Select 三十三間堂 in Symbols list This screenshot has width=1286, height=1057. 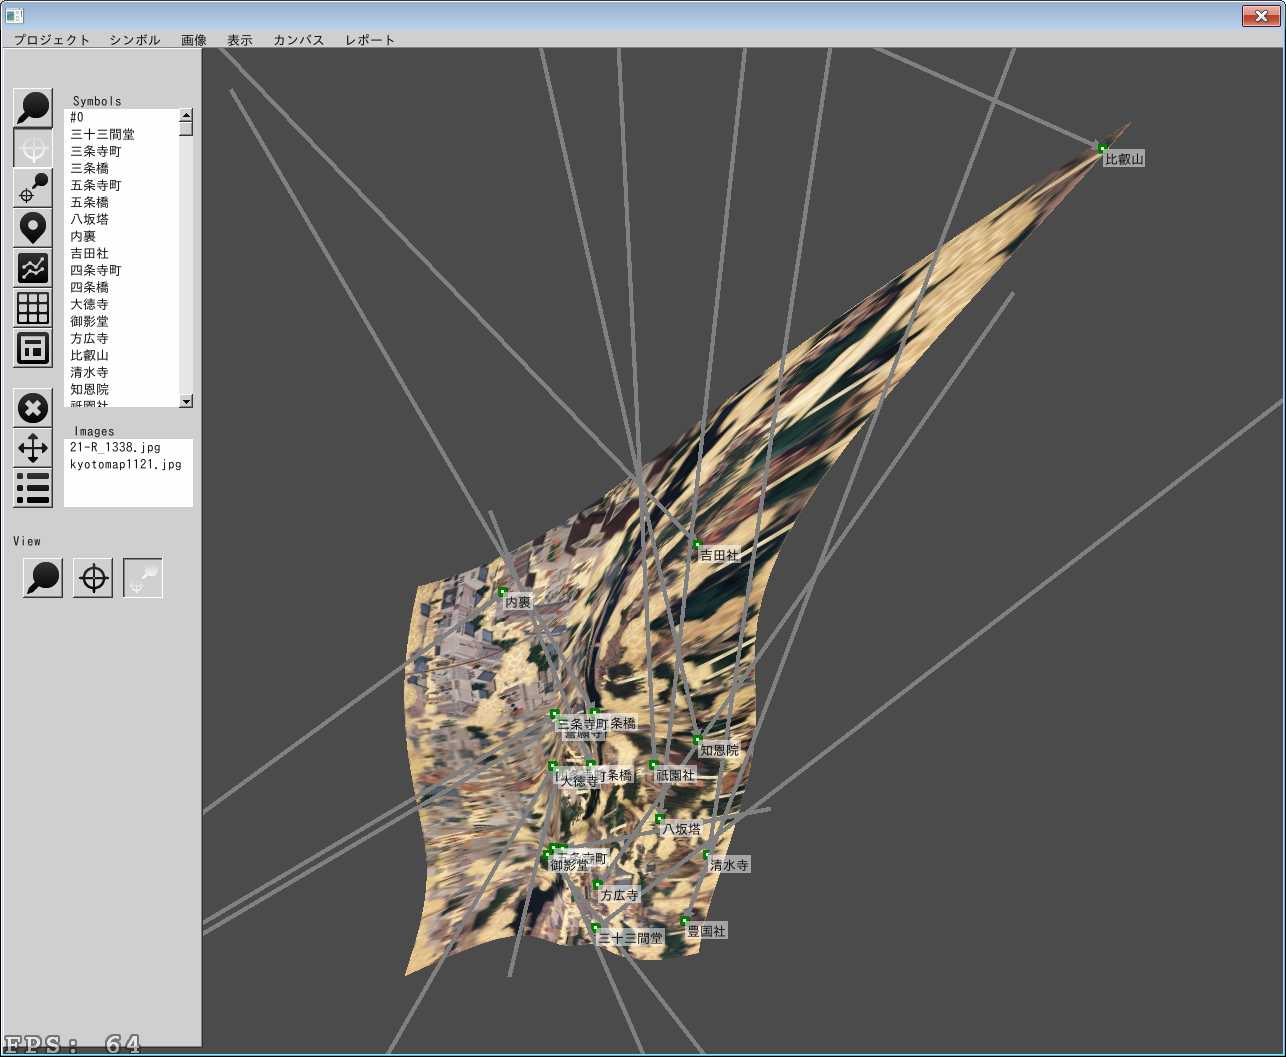121,134
